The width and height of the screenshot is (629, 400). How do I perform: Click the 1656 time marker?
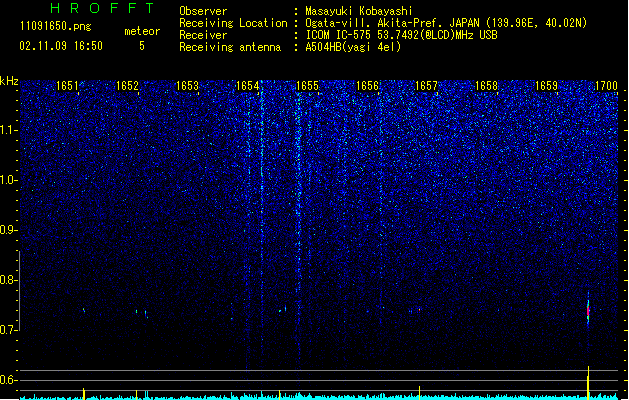click(367, 86)
